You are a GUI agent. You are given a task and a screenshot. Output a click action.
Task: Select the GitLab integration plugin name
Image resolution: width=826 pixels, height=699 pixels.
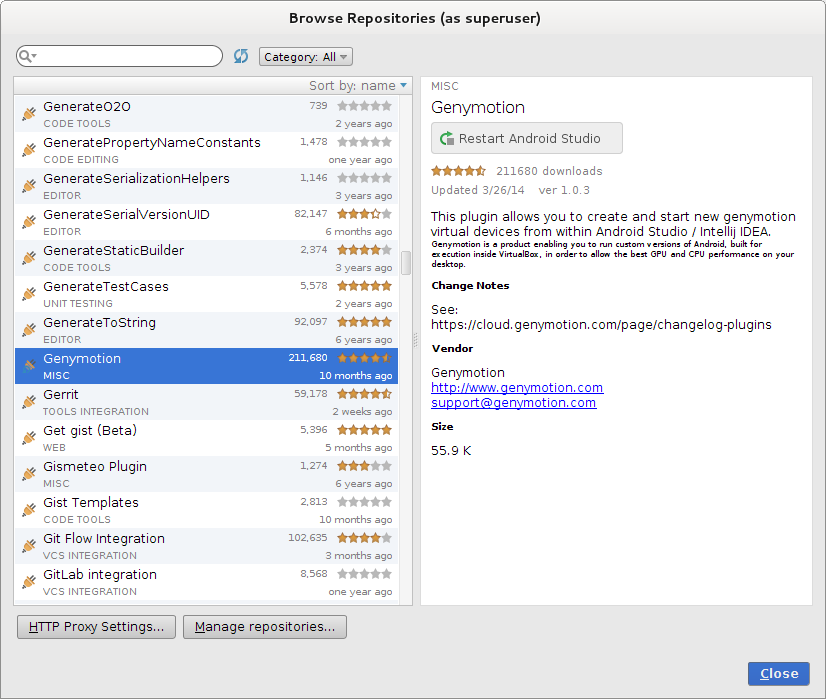100,575
